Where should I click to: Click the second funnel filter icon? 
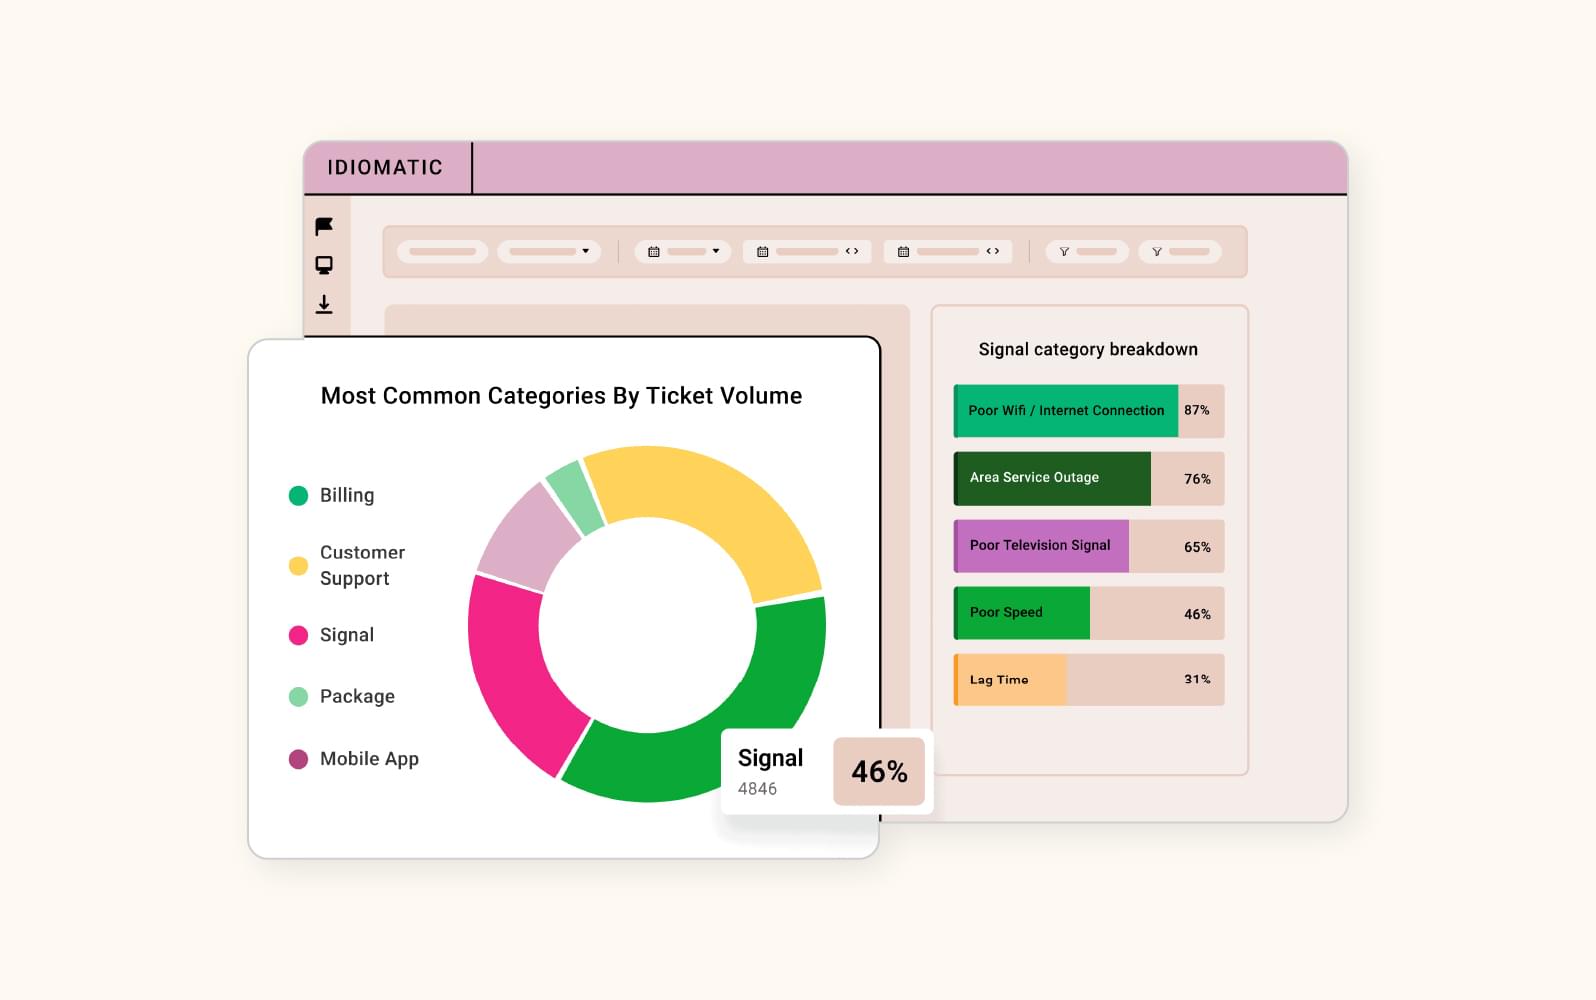click(x=1157, y=252)
